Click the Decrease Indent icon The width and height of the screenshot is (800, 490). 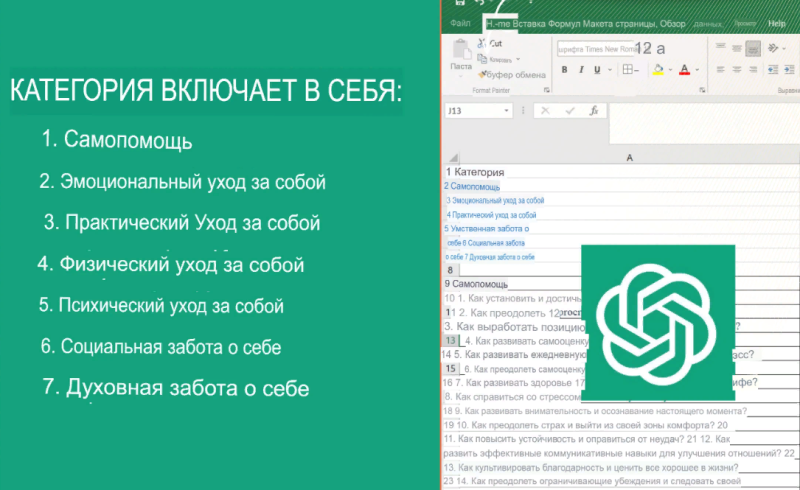coord(773,69)
